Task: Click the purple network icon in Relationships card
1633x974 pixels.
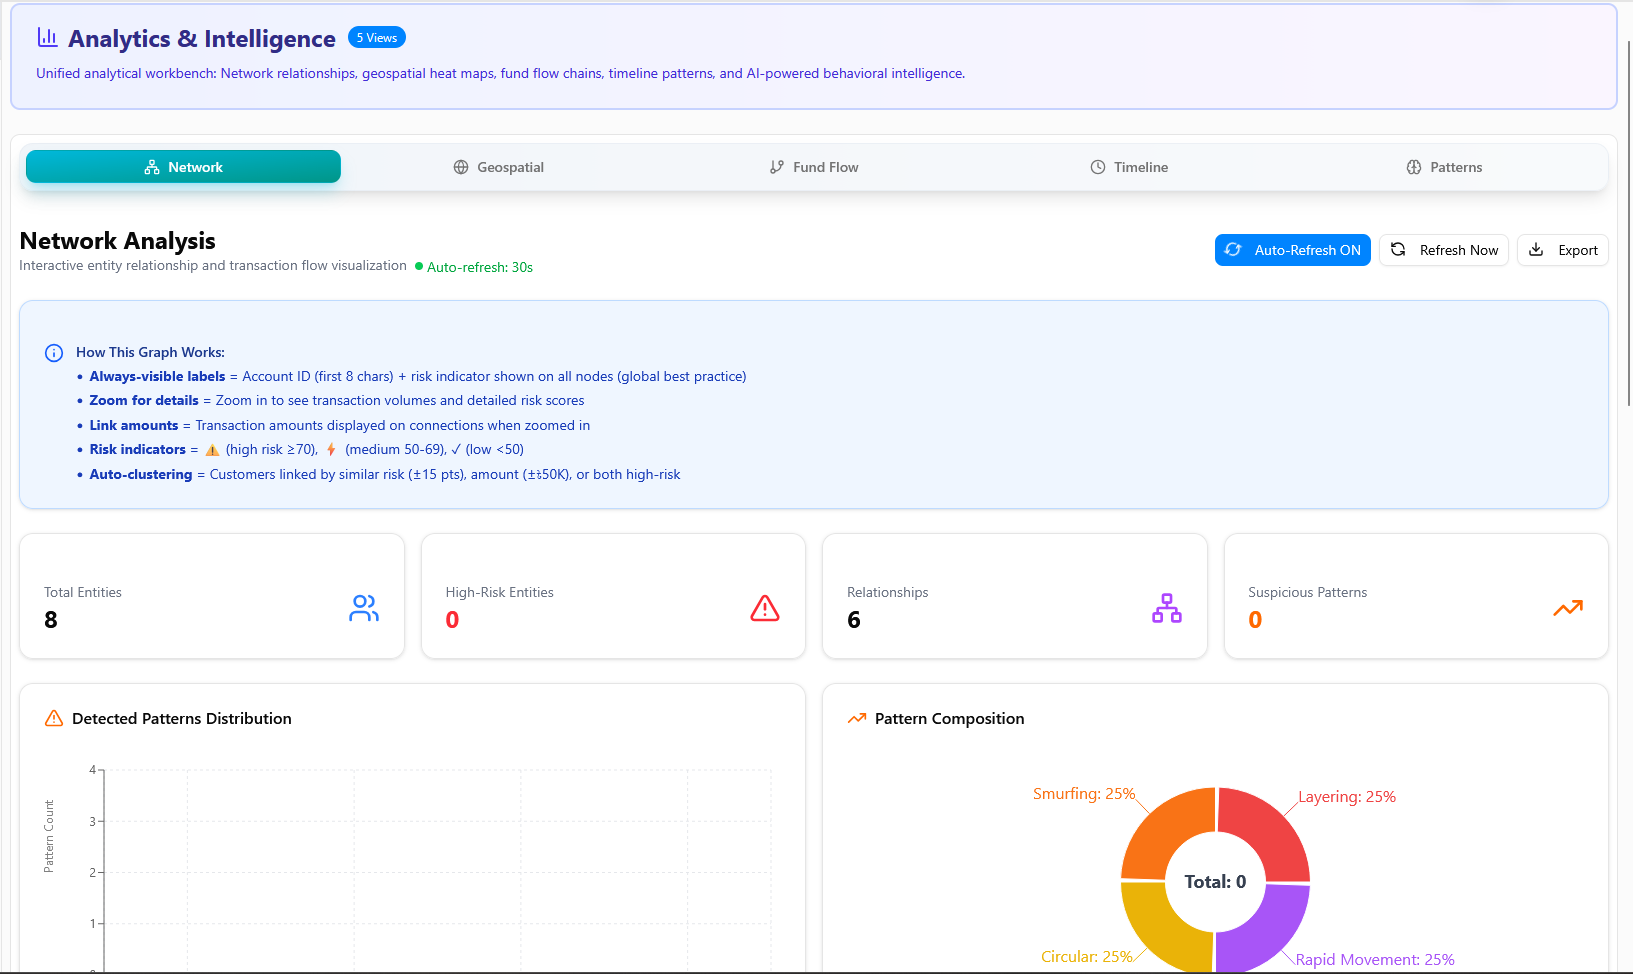Action: coord(1166,608)
